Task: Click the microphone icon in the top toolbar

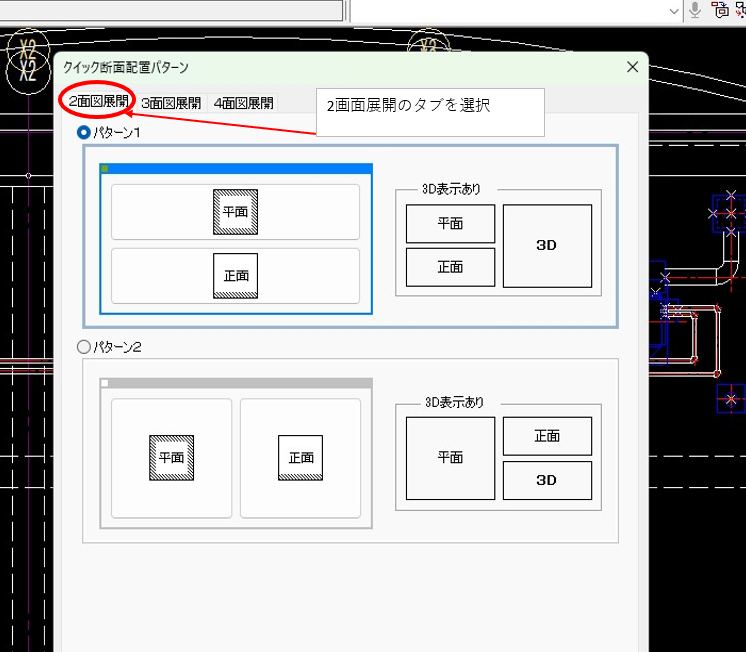Action: coord(695,10)
